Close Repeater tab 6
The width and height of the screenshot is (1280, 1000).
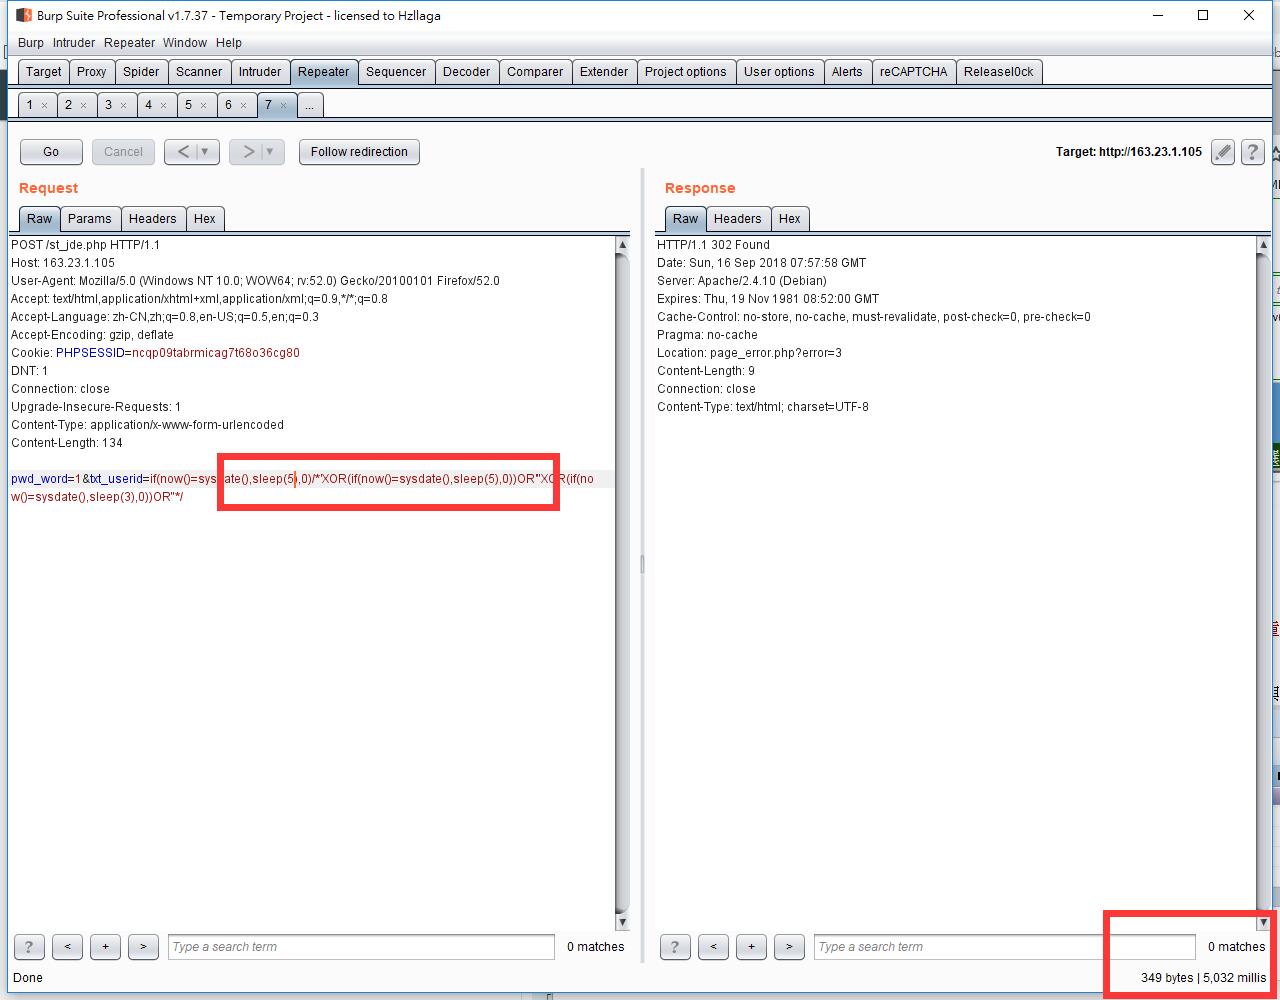[x=243, y=105]
